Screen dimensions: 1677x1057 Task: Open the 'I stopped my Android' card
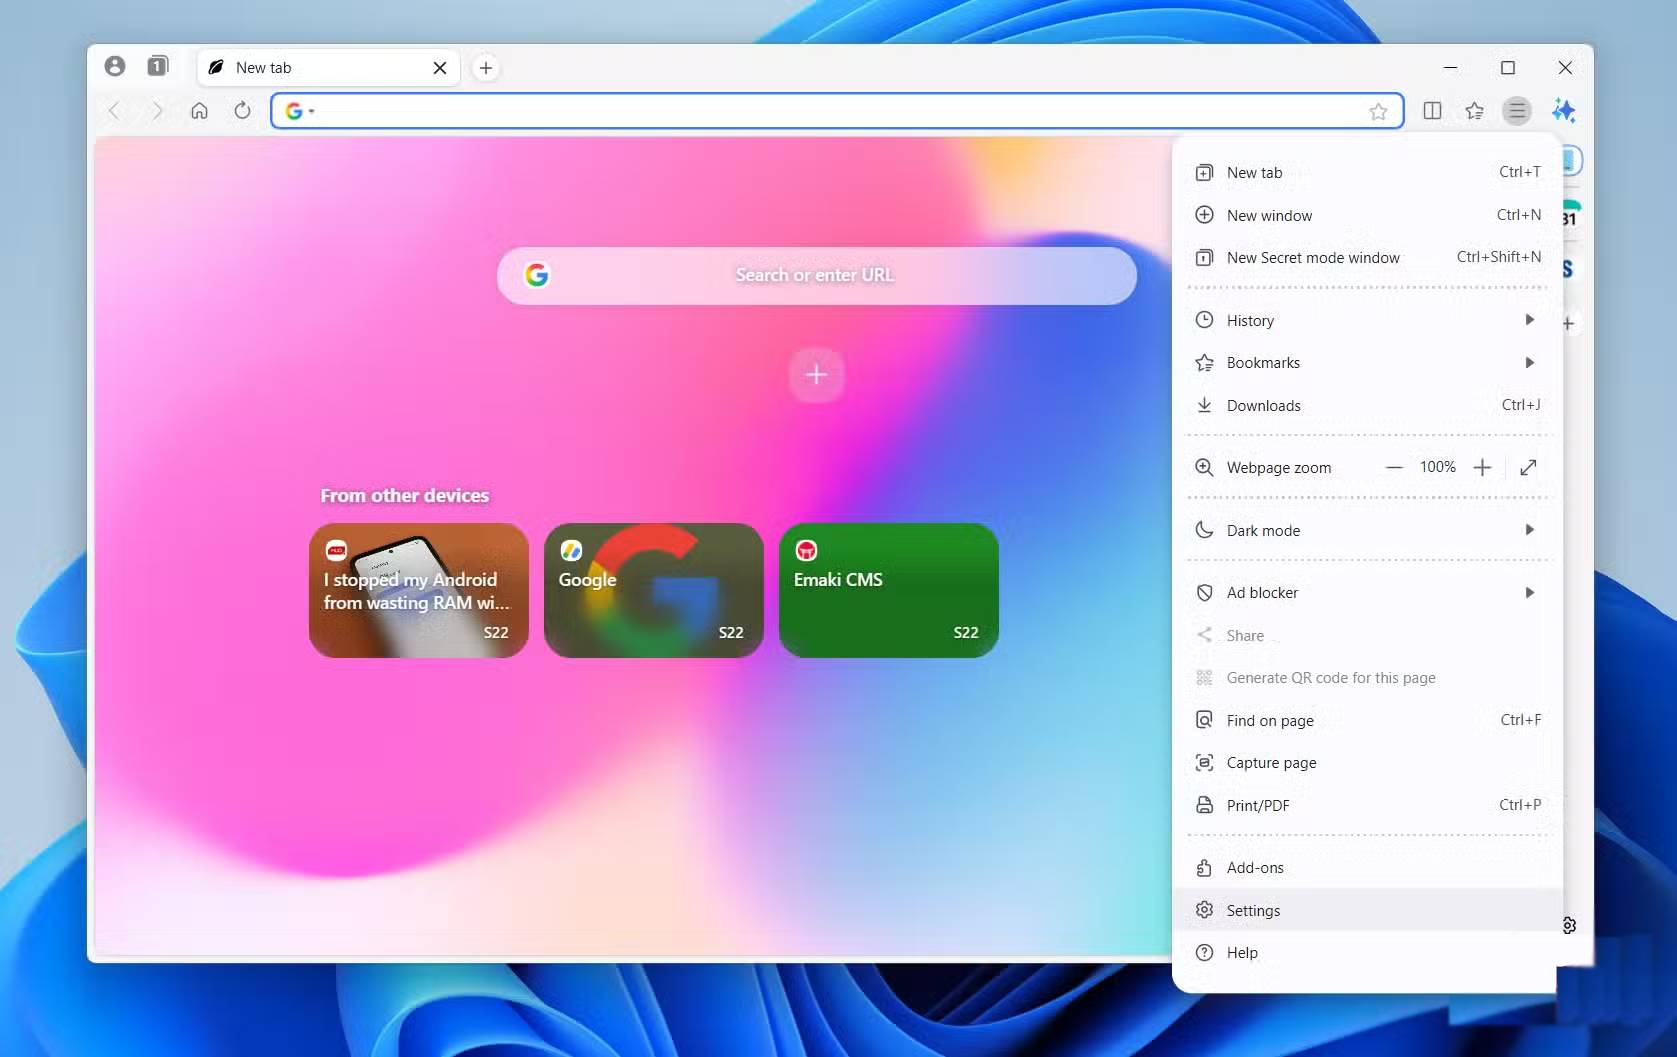419,590
